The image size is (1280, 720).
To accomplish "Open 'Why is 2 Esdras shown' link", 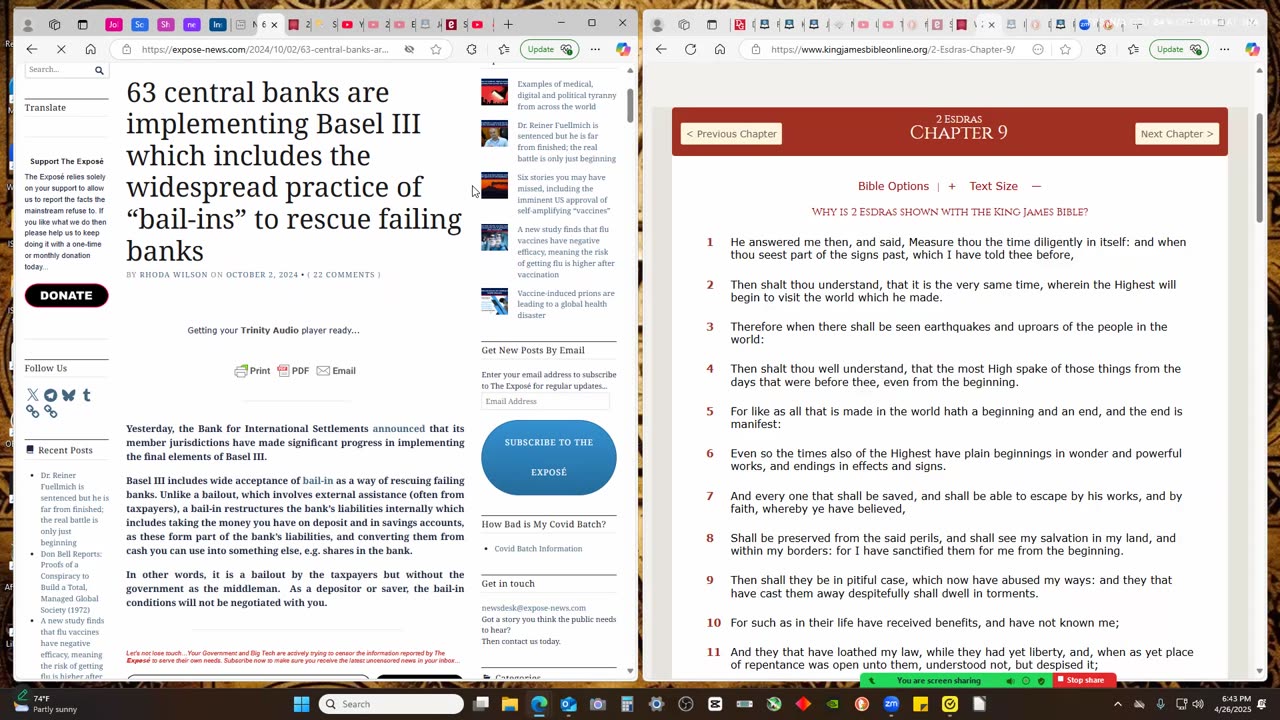I will click(949, 212).
